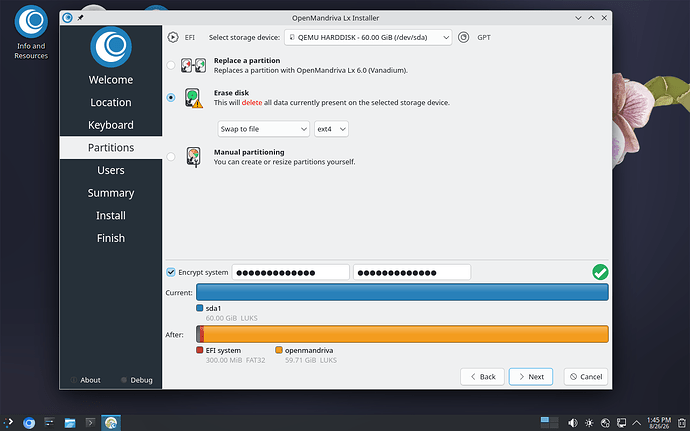Go to the Summary step in sidebar
The height and width of the screenshot is (431, 690).
pyautogui.click(x=111, y=193)
